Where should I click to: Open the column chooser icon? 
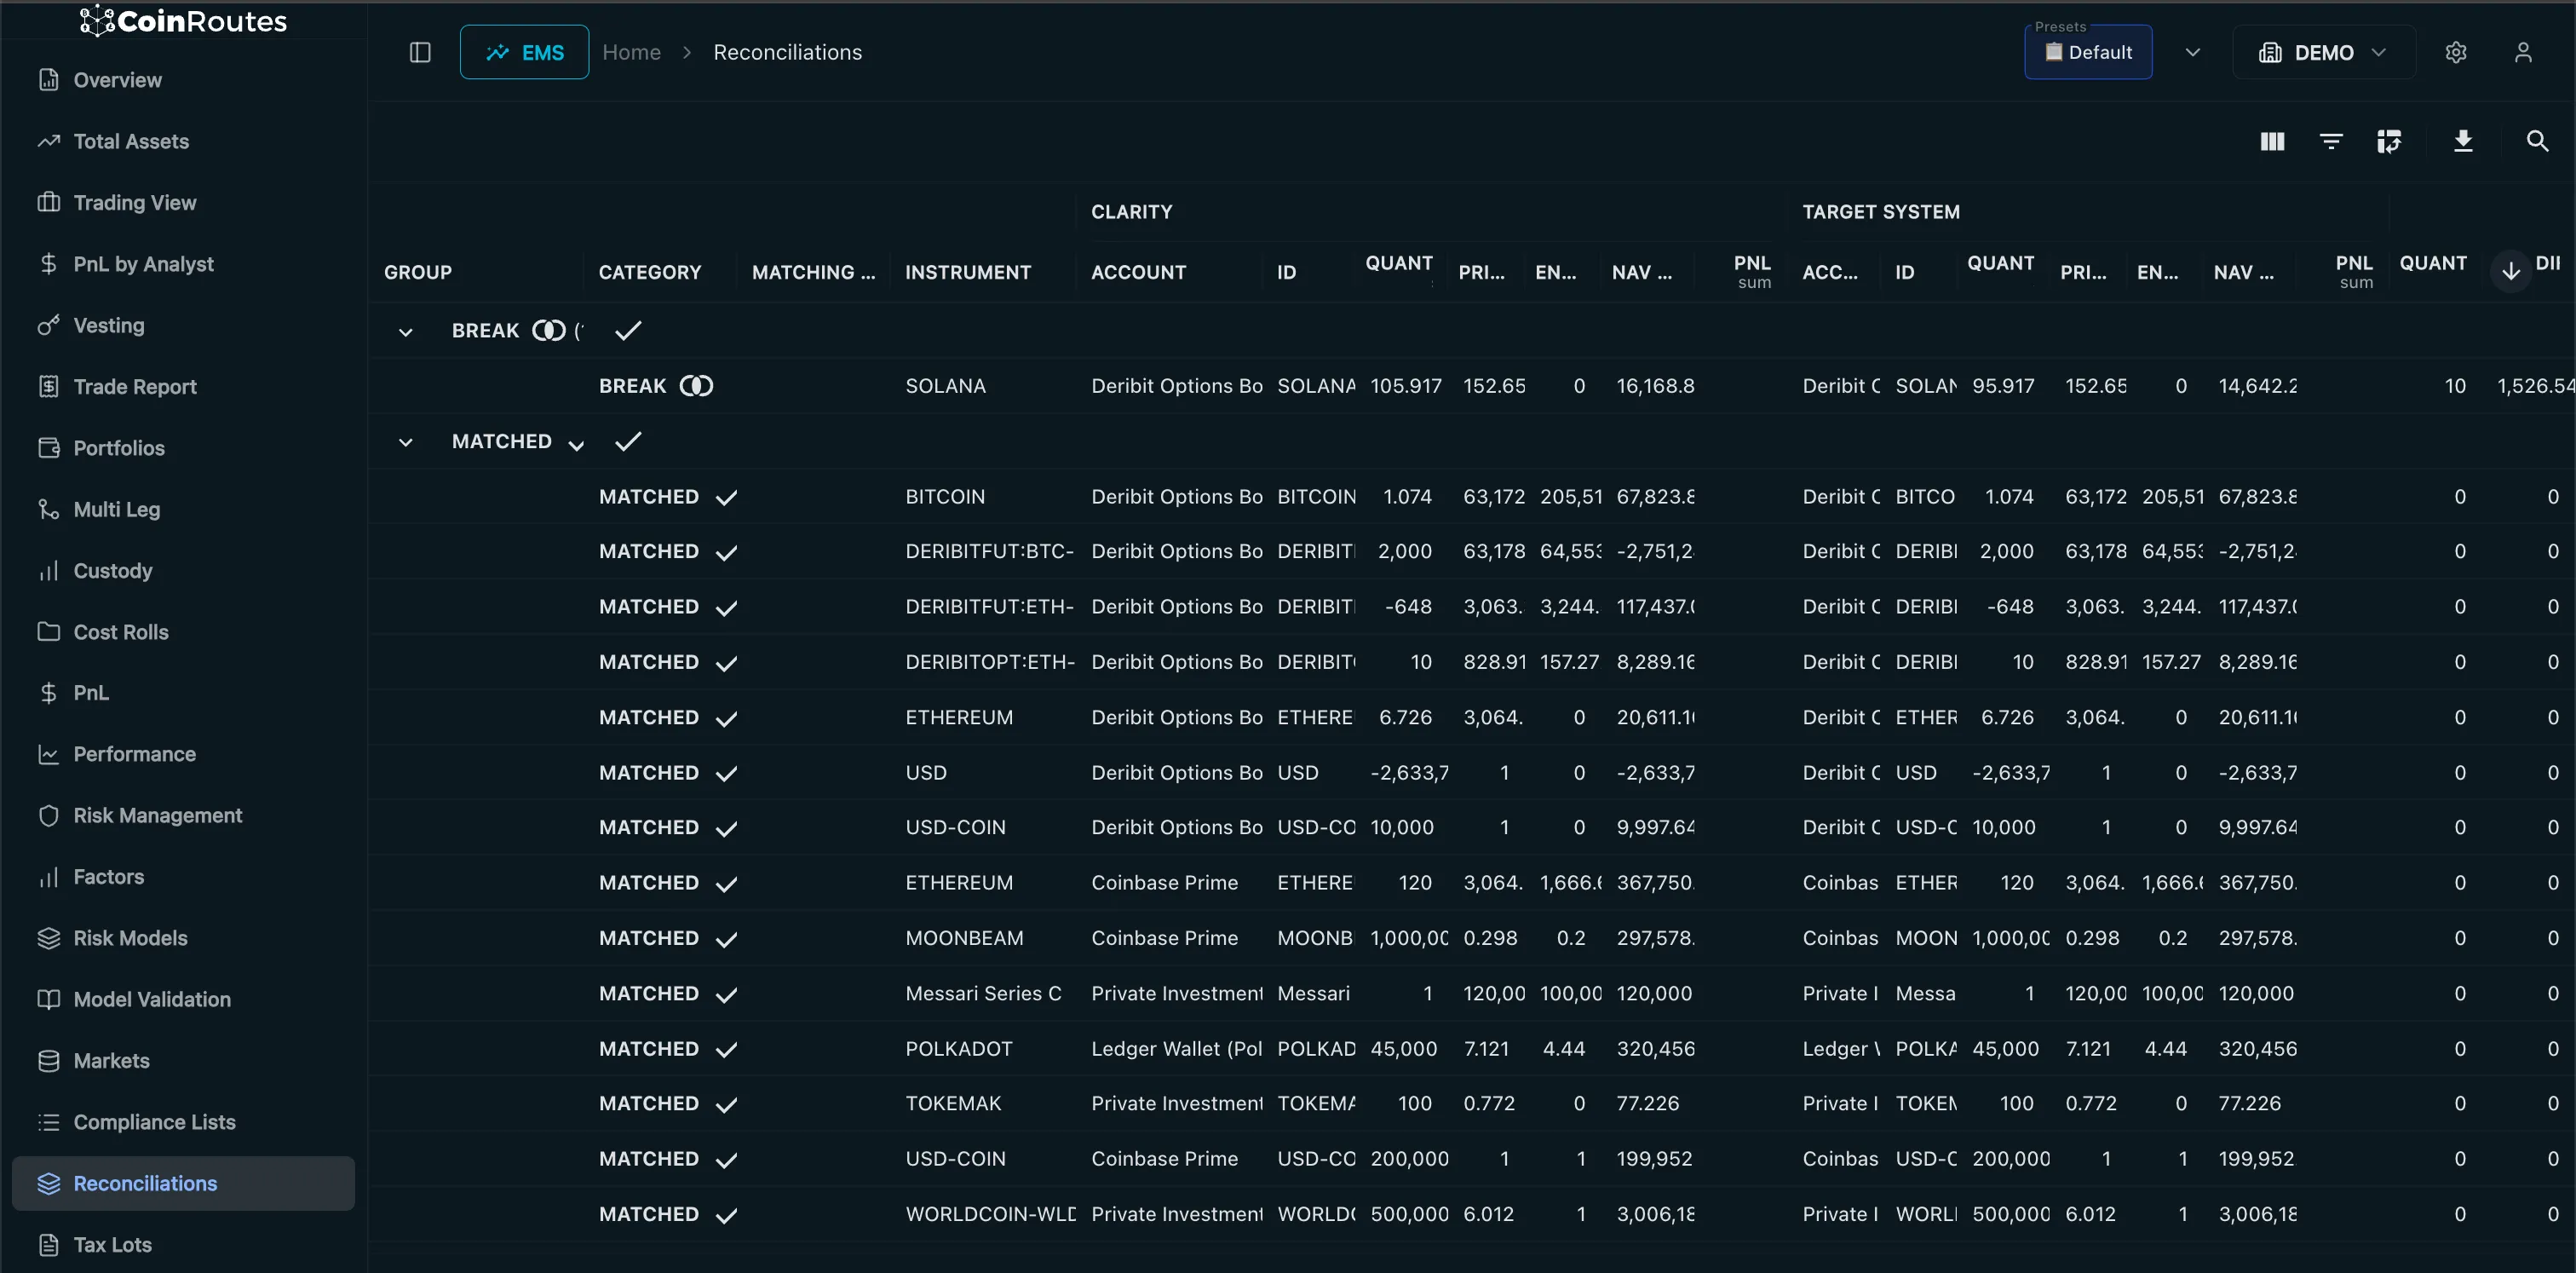tap(2272, 141)
